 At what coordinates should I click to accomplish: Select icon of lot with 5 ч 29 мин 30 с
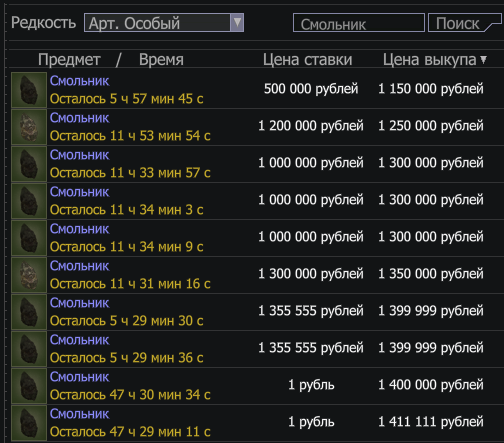(x=29, y=312)
